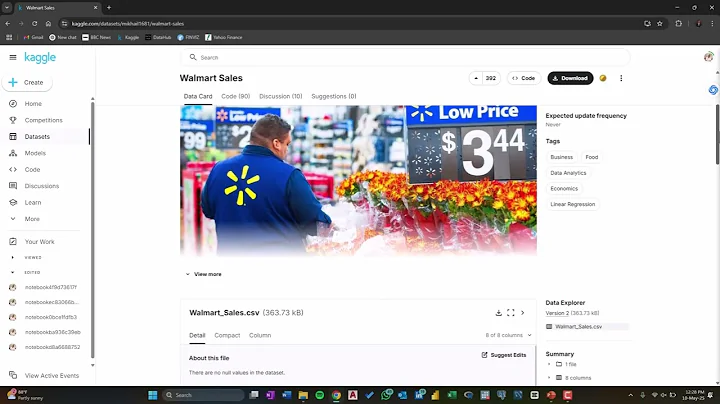Open Models in the sidebar

coord(35,153)
